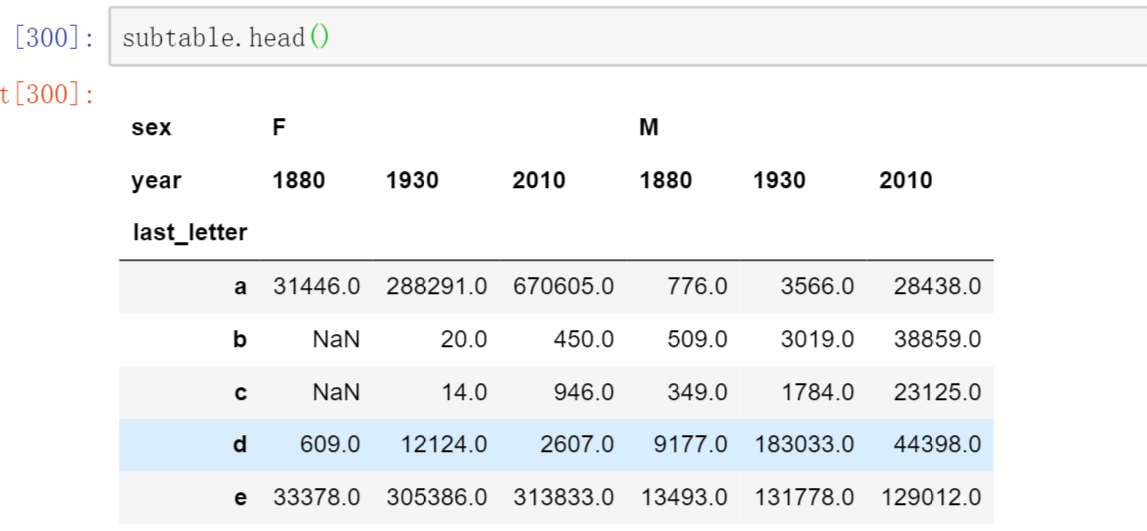Select the 2010 header under M
Viewport: 1147px width, 531px height.
(906, 181)
